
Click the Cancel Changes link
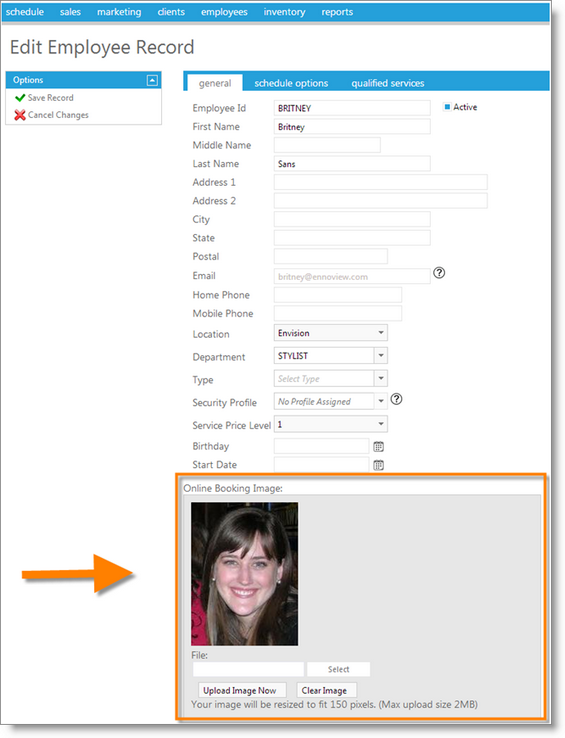(58, 115)
